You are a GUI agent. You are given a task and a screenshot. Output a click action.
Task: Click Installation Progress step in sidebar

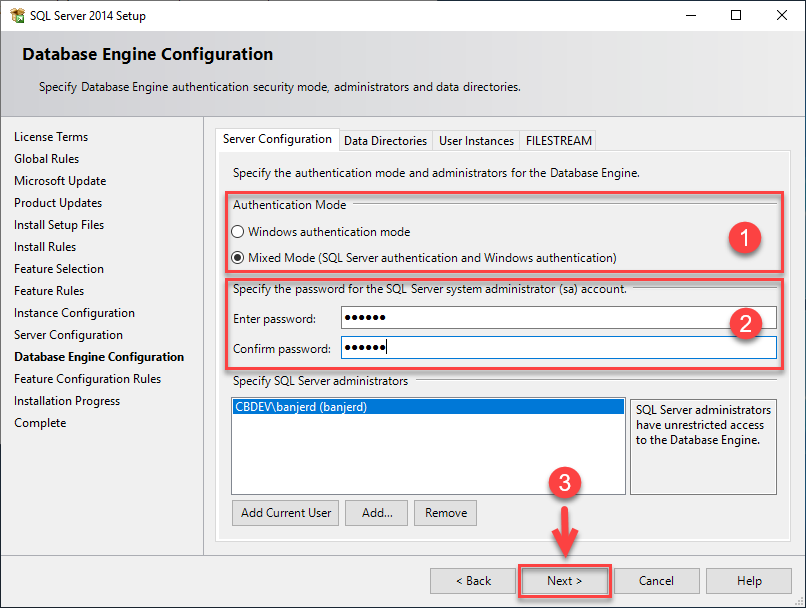(x=67, y=401)
